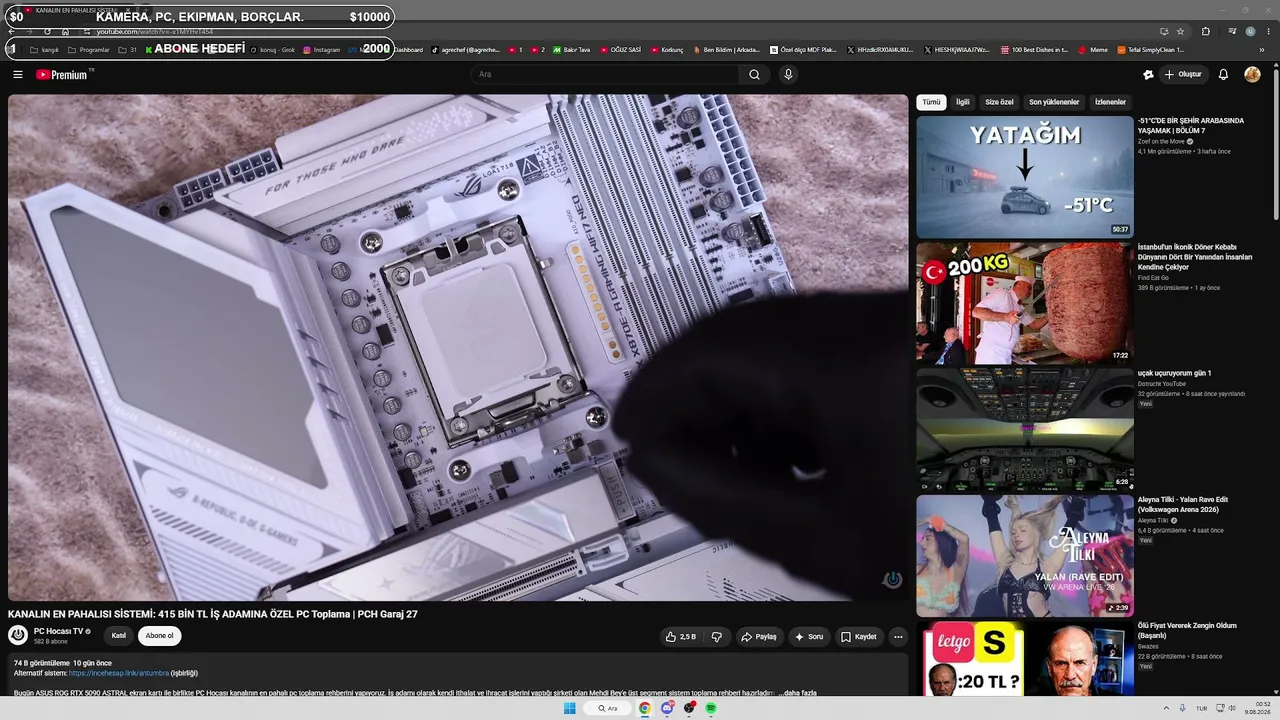Open the Chrome profile icon in the toolbar
1280x720 pixels.
(x=1250, y=31)
